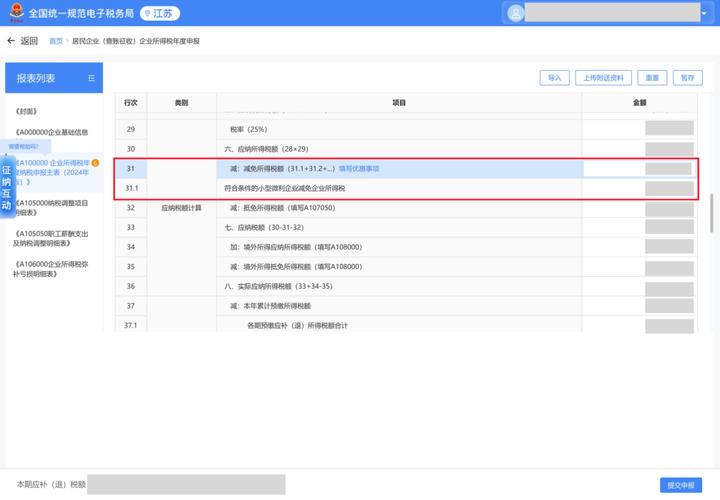The image size is (720, 500).
Task: Click row text 七、应纳税额（30-31-32）
Action: pos(264,227)
